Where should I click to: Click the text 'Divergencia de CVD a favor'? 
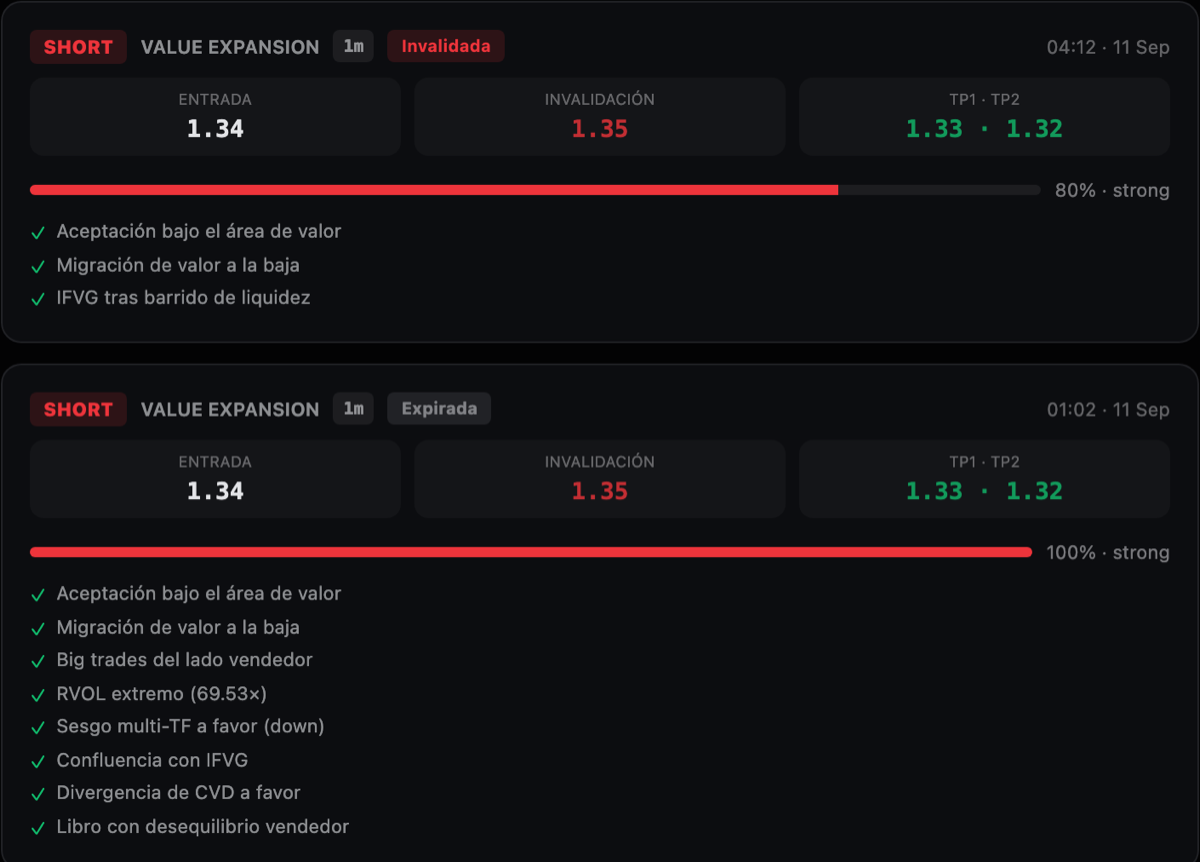coord(179,792)
